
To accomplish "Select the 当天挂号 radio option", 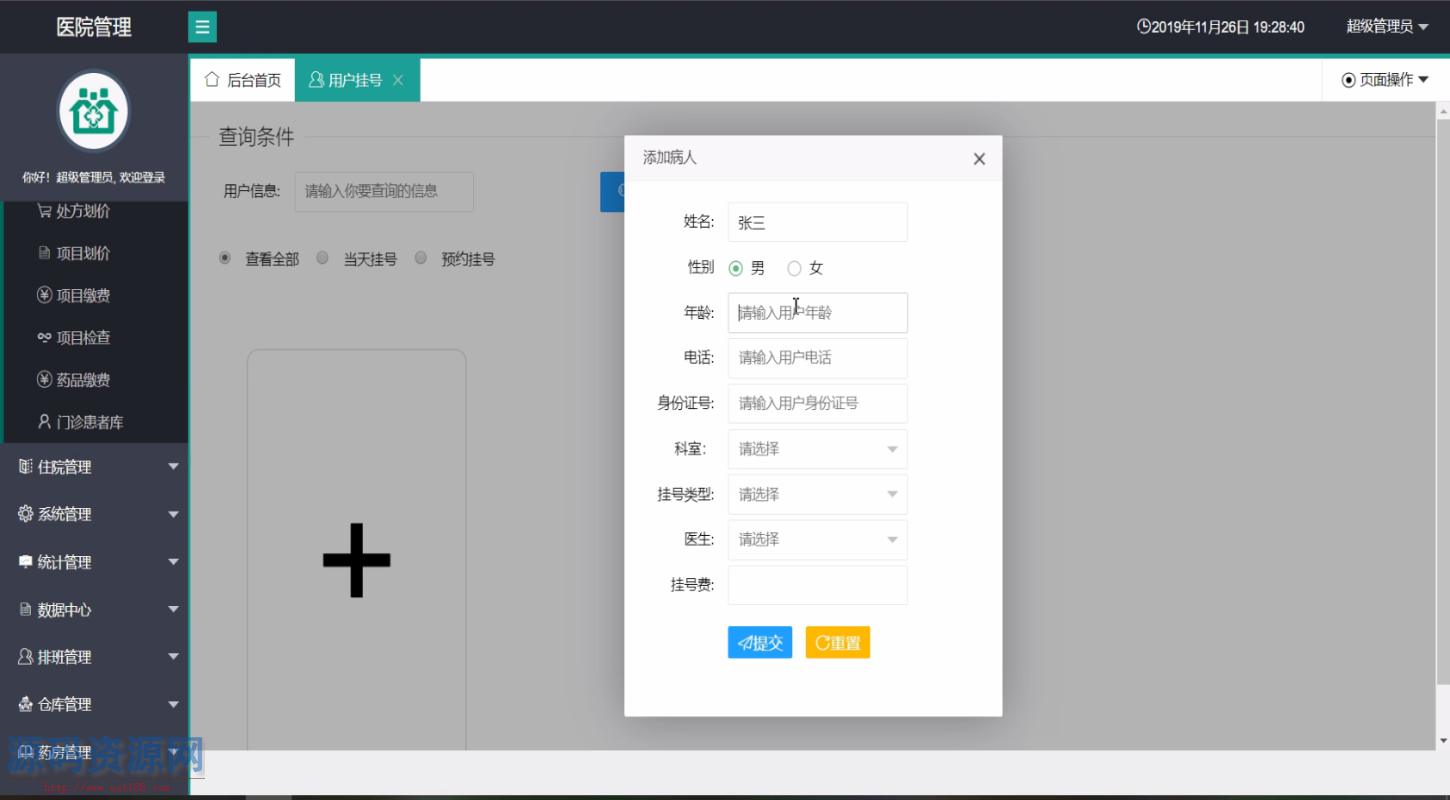I will pyautogui.click(x=322, y=258).
